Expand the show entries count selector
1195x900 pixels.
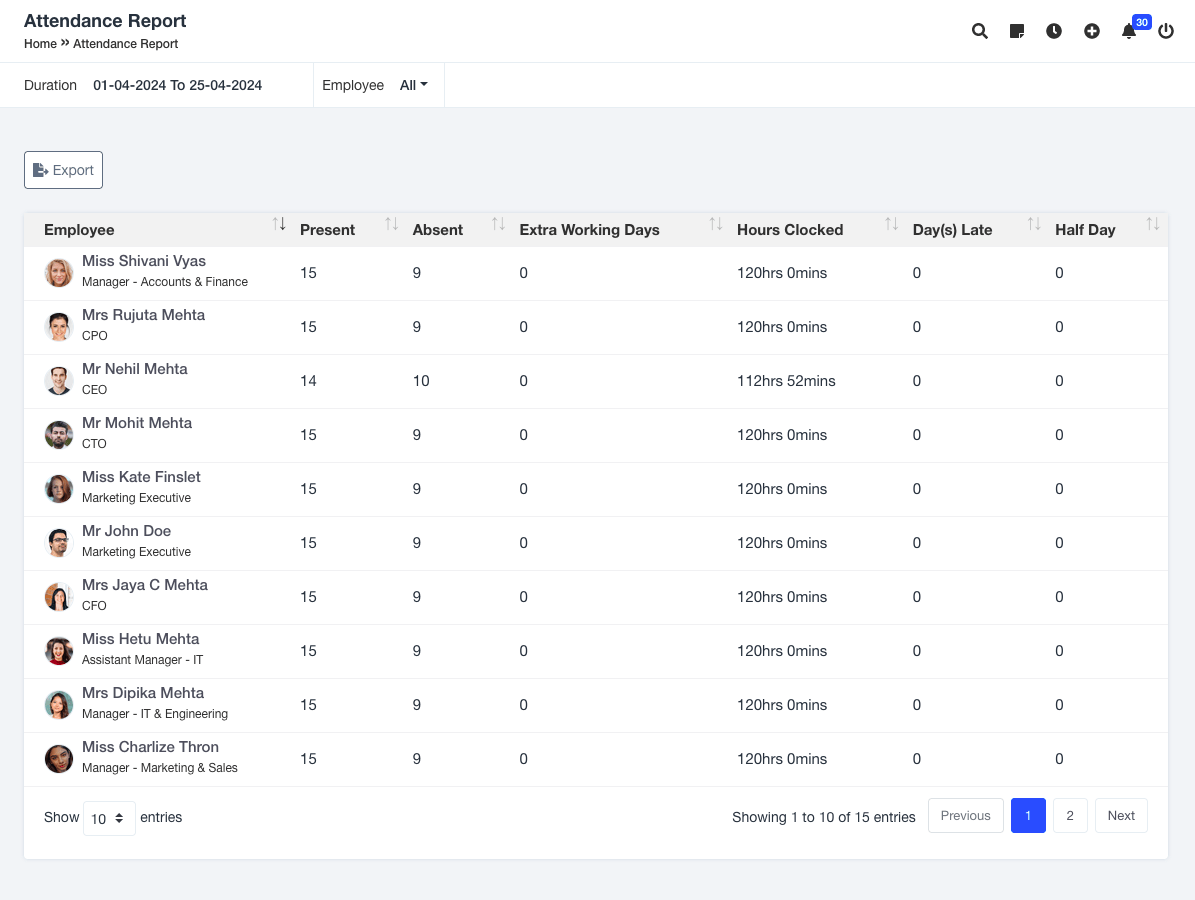tap(109, 818)
